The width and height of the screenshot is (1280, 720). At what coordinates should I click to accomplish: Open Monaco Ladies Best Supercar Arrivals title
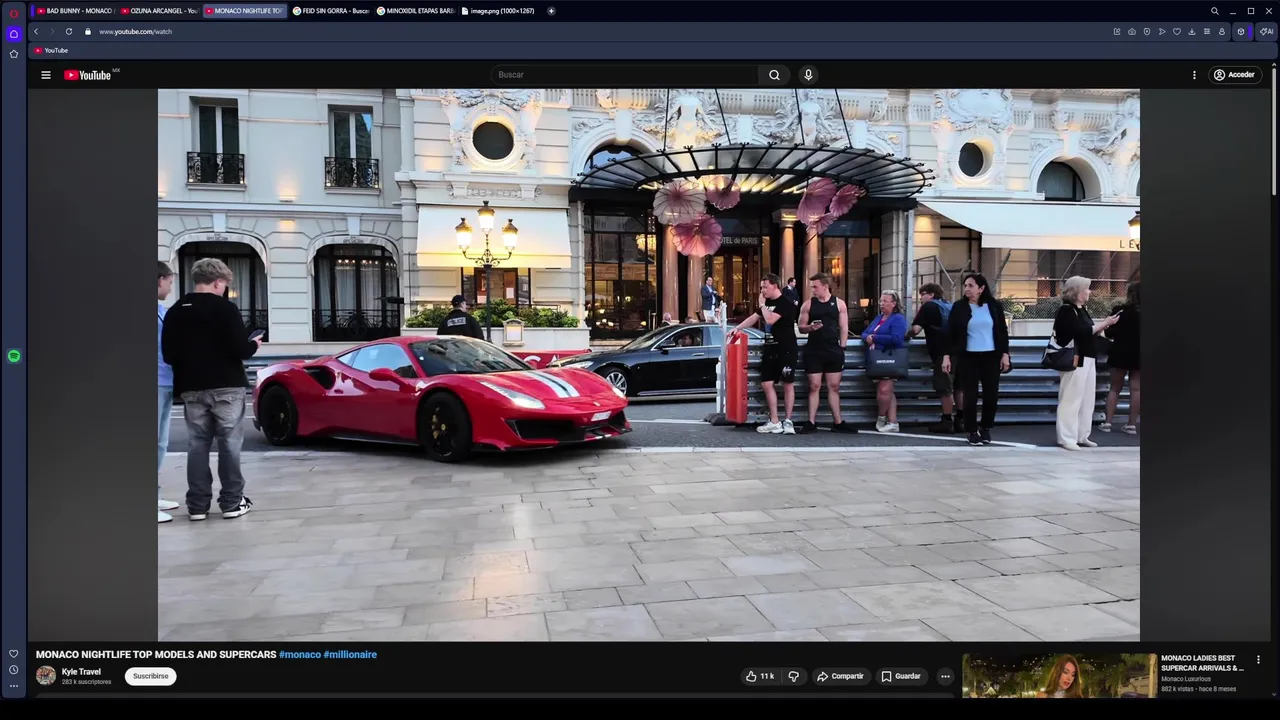[x=1203, y=663]
